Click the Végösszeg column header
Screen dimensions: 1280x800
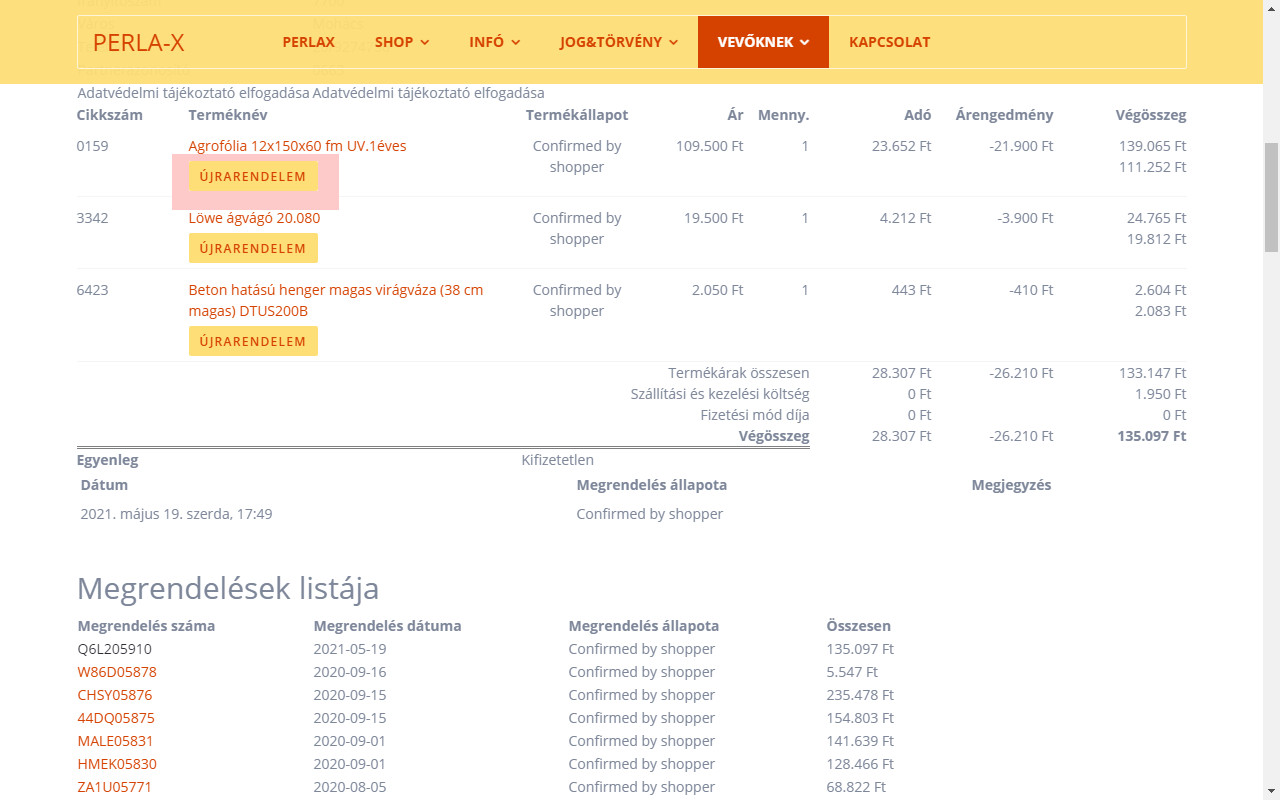1151,115
